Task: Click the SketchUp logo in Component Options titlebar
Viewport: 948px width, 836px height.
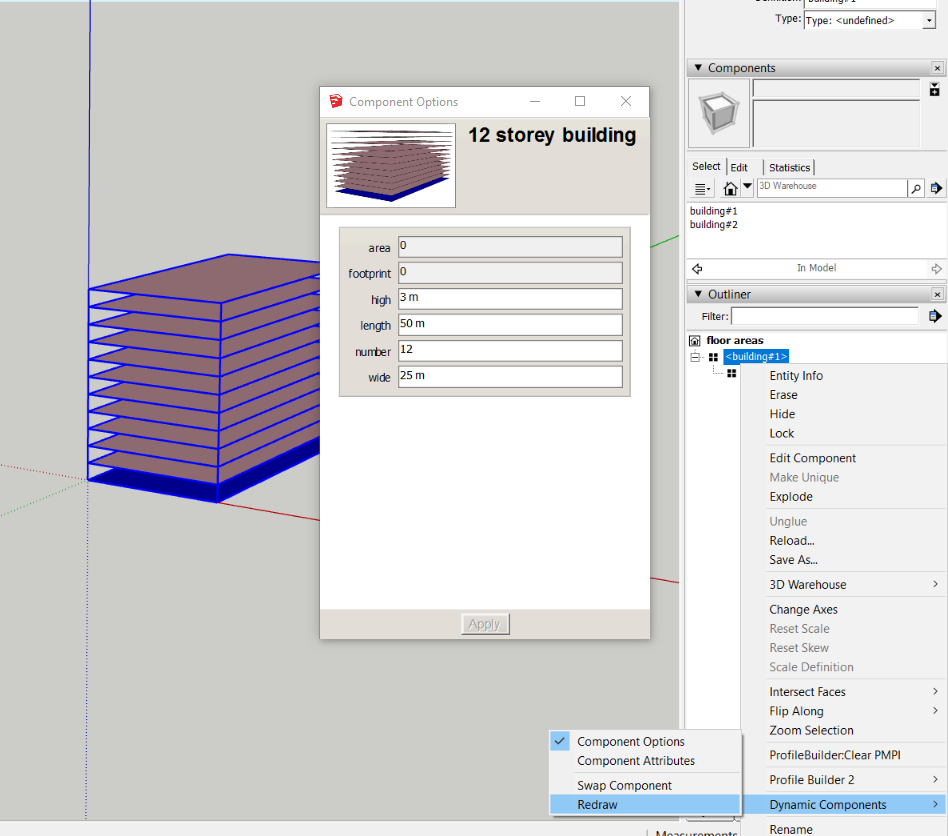Action: [336, 101]
